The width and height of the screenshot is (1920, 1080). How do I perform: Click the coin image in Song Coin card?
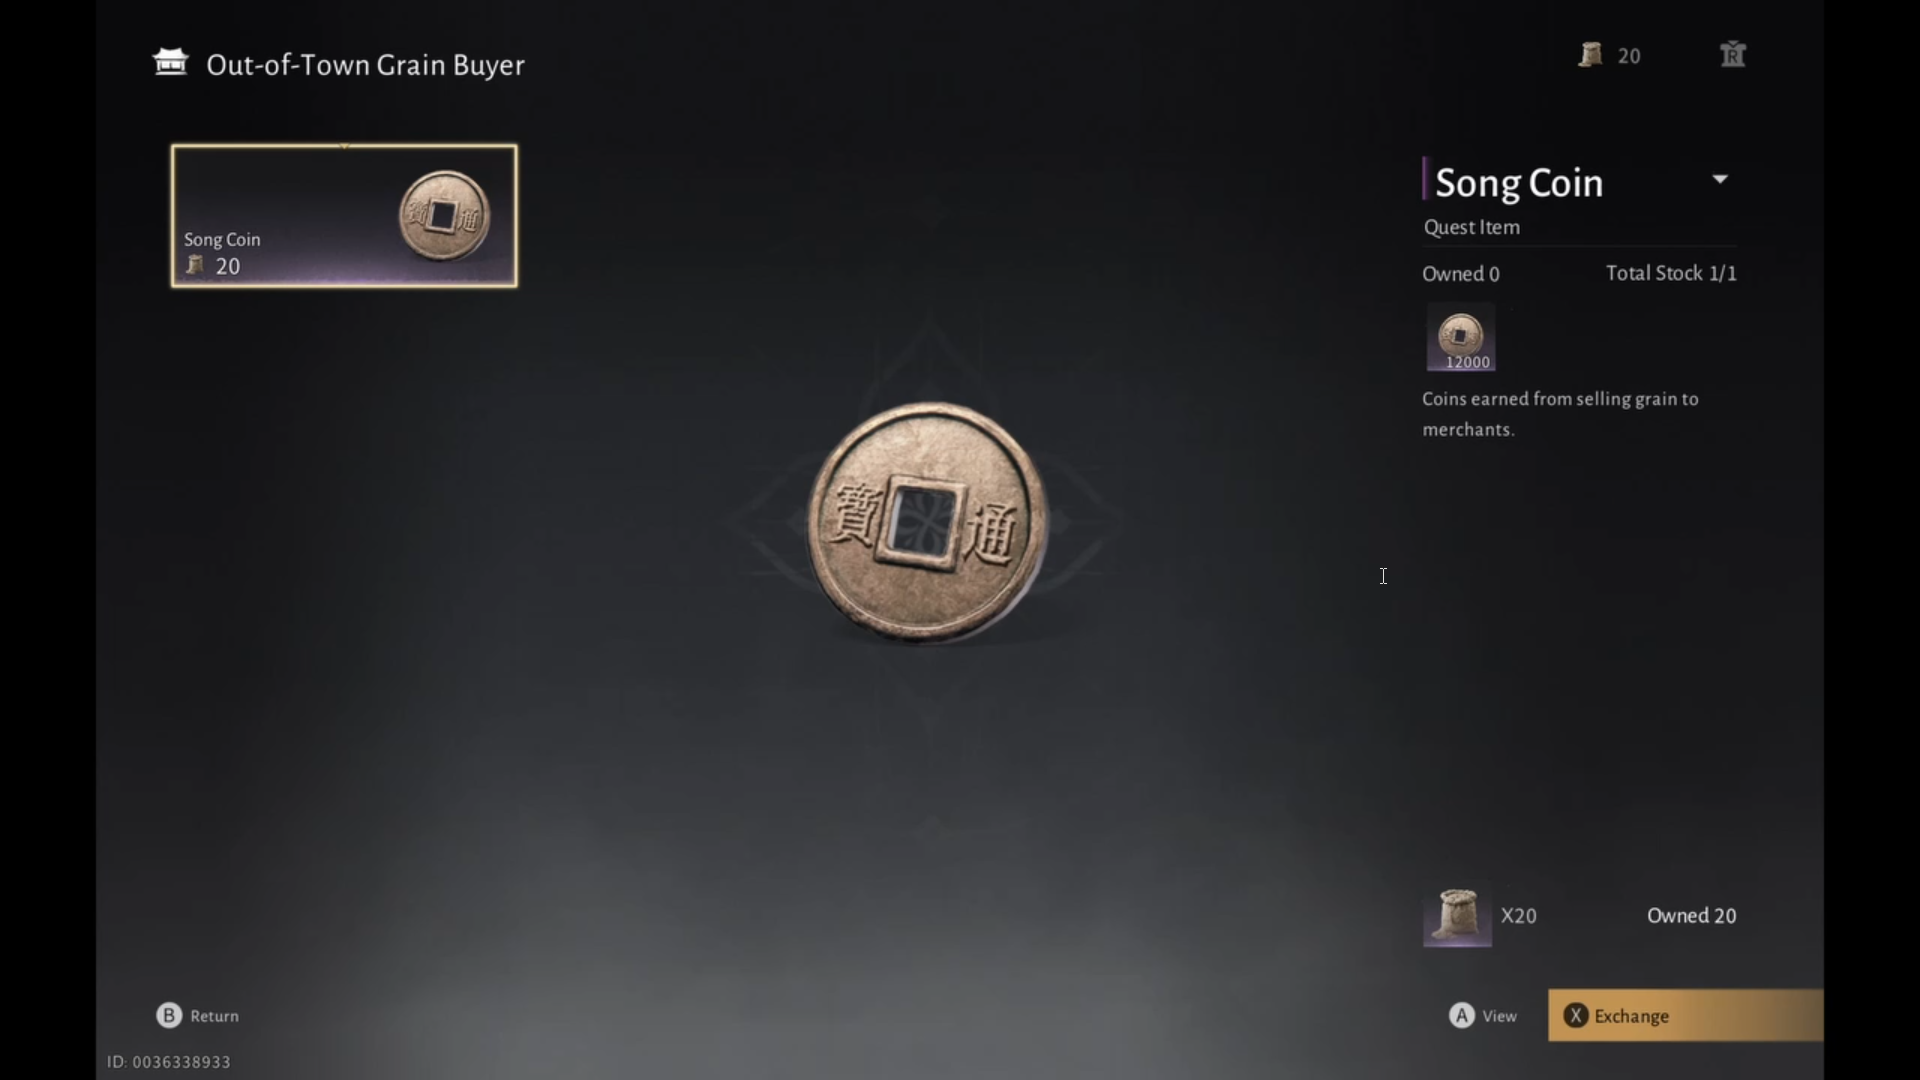coord(444,215)
